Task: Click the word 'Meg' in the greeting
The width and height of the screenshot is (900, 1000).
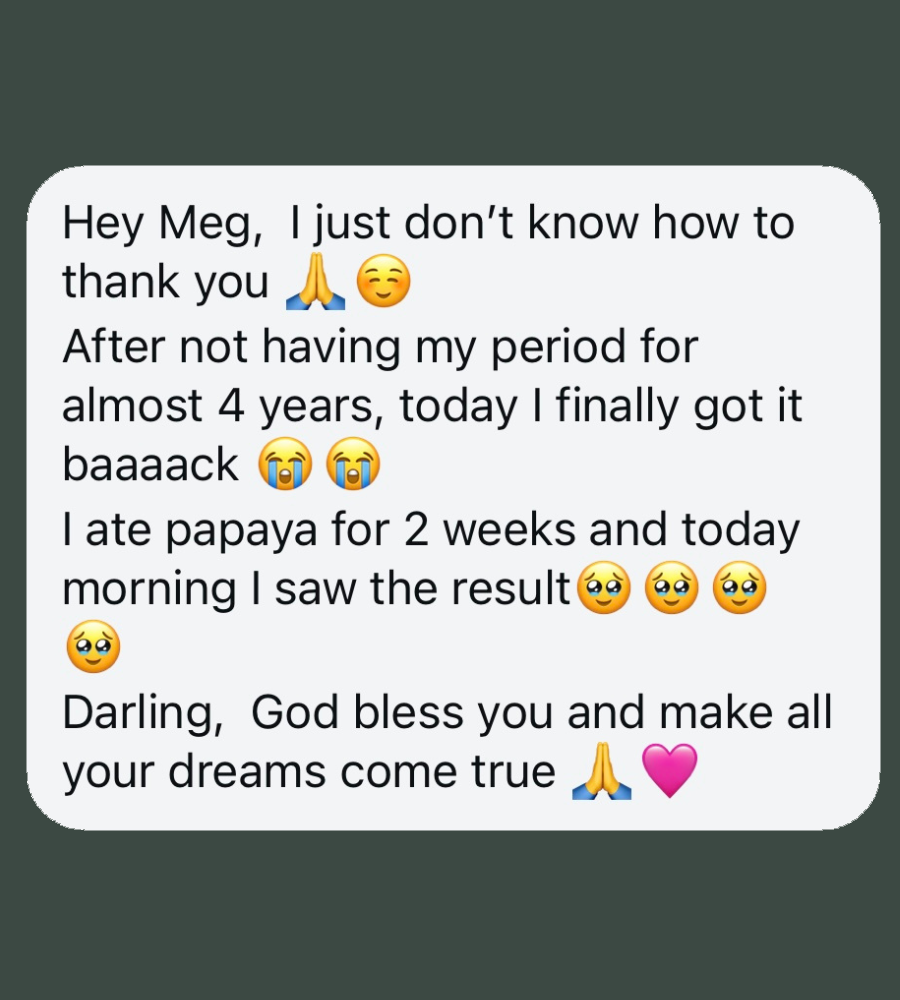Action: pos(205,224)
